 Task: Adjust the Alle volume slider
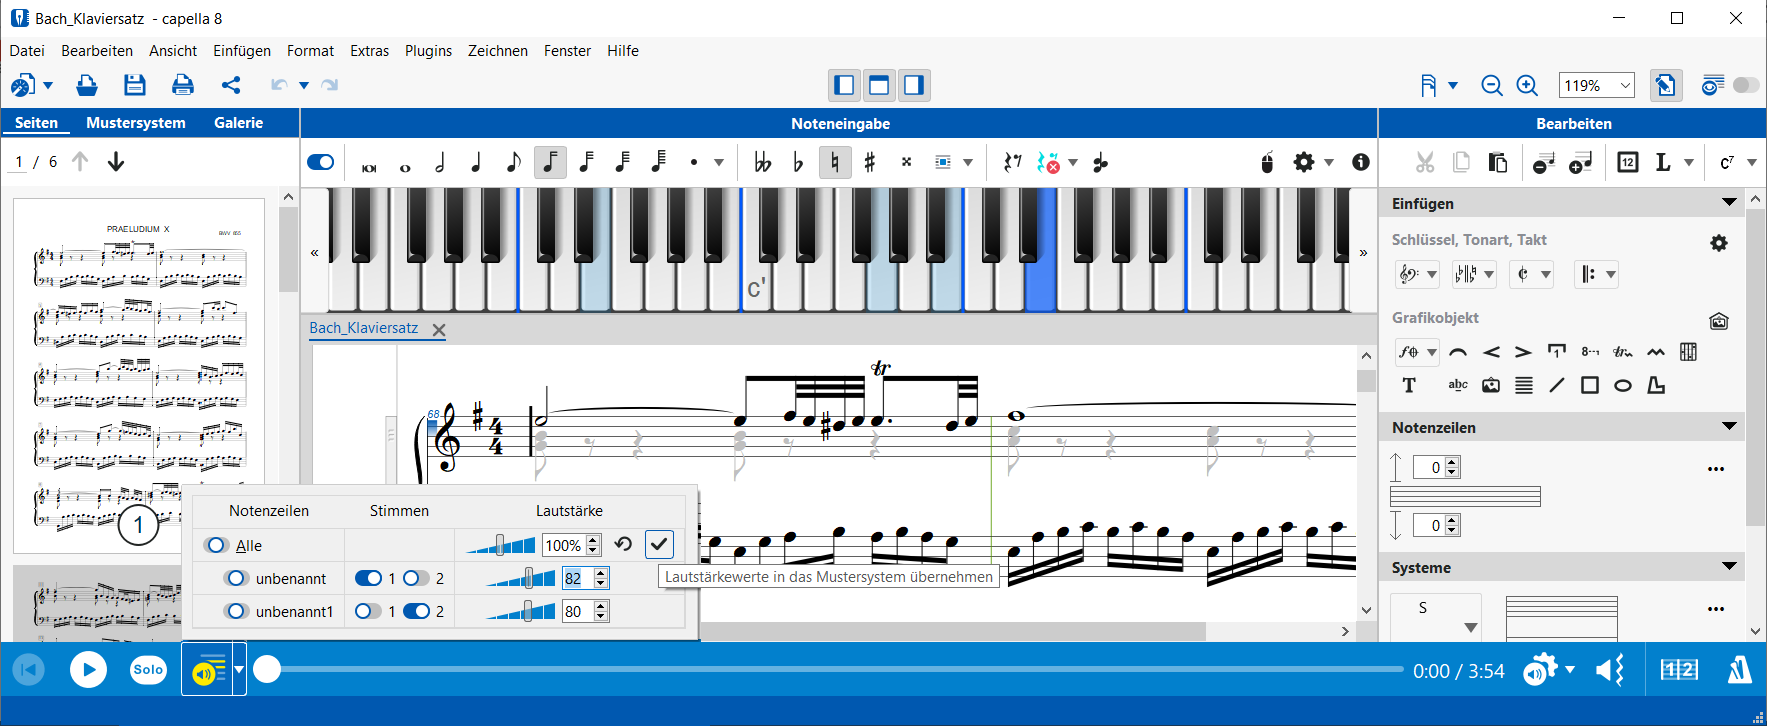point(500,545)
